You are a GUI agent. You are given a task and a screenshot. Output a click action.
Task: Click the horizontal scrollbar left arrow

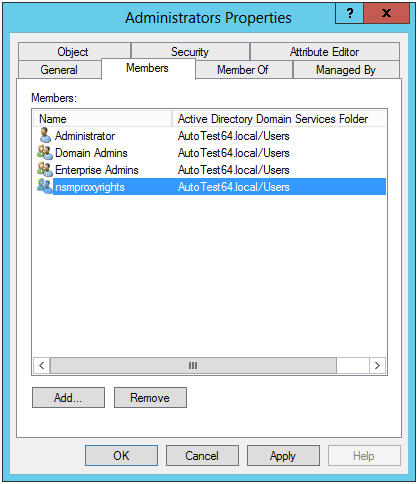(42, 365)
